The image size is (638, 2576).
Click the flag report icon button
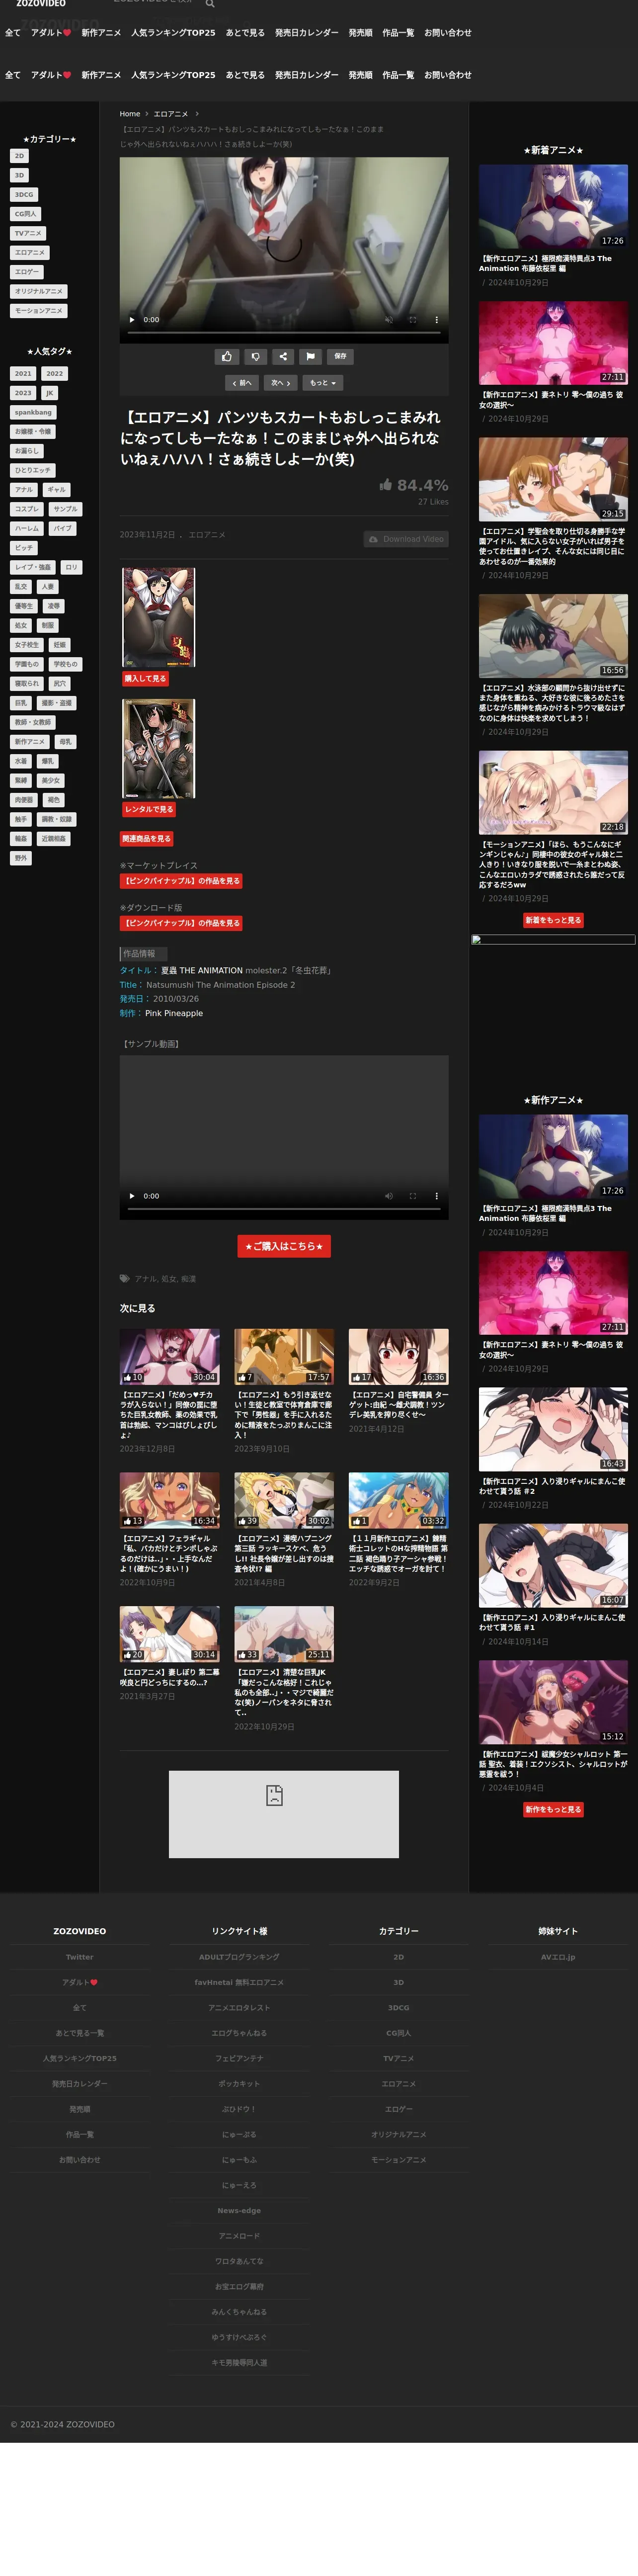pos(310,356)
